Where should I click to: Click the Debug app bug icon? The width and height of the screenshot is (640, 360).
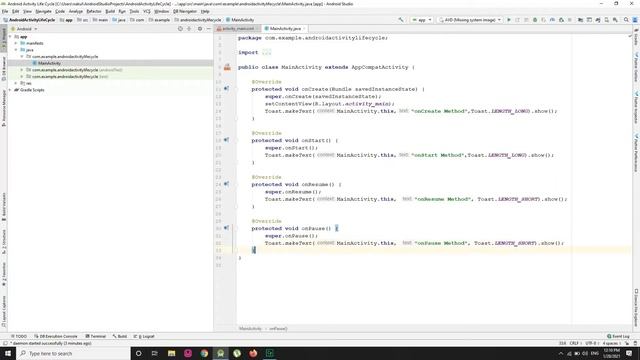[535, 20]
